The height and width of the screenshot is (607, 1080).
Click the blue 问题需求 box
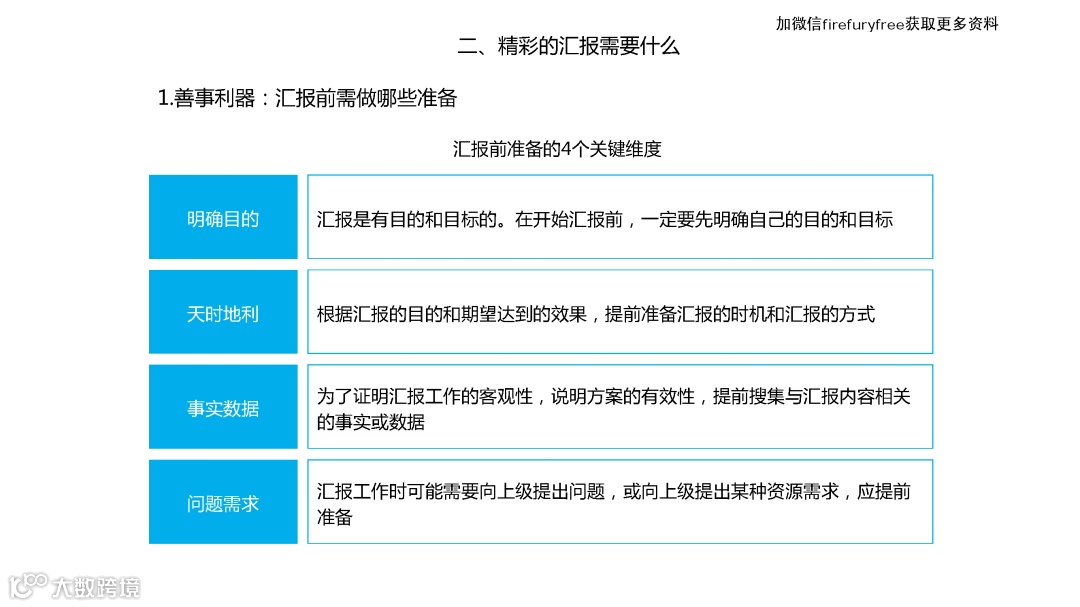(223, 502)
